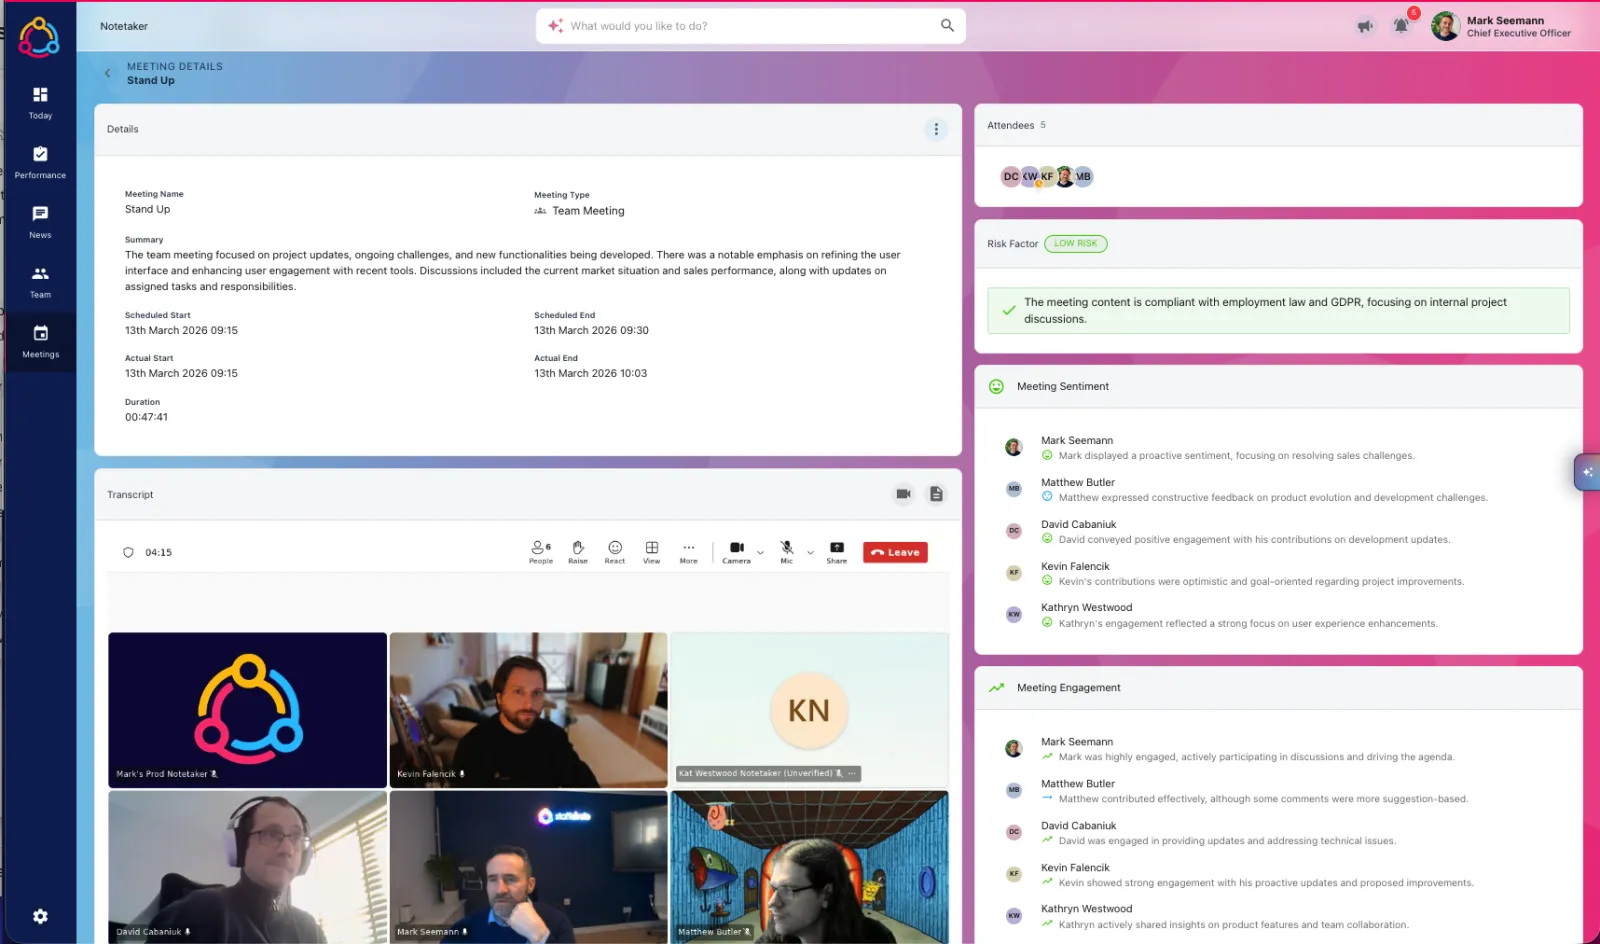Open React emoji menu
The width and height of the screenshot is (1600, 944).
coord(615,552)
